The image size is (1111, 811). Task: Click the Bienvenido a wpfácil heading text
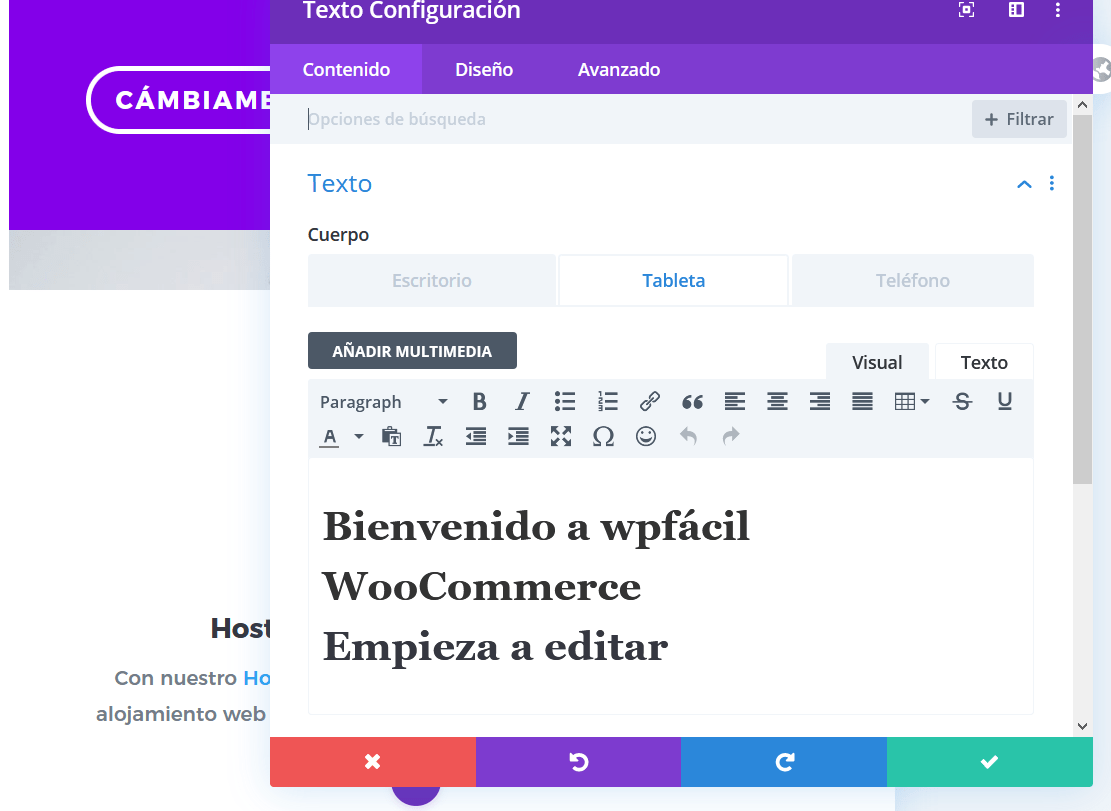(x=536, y=527)
